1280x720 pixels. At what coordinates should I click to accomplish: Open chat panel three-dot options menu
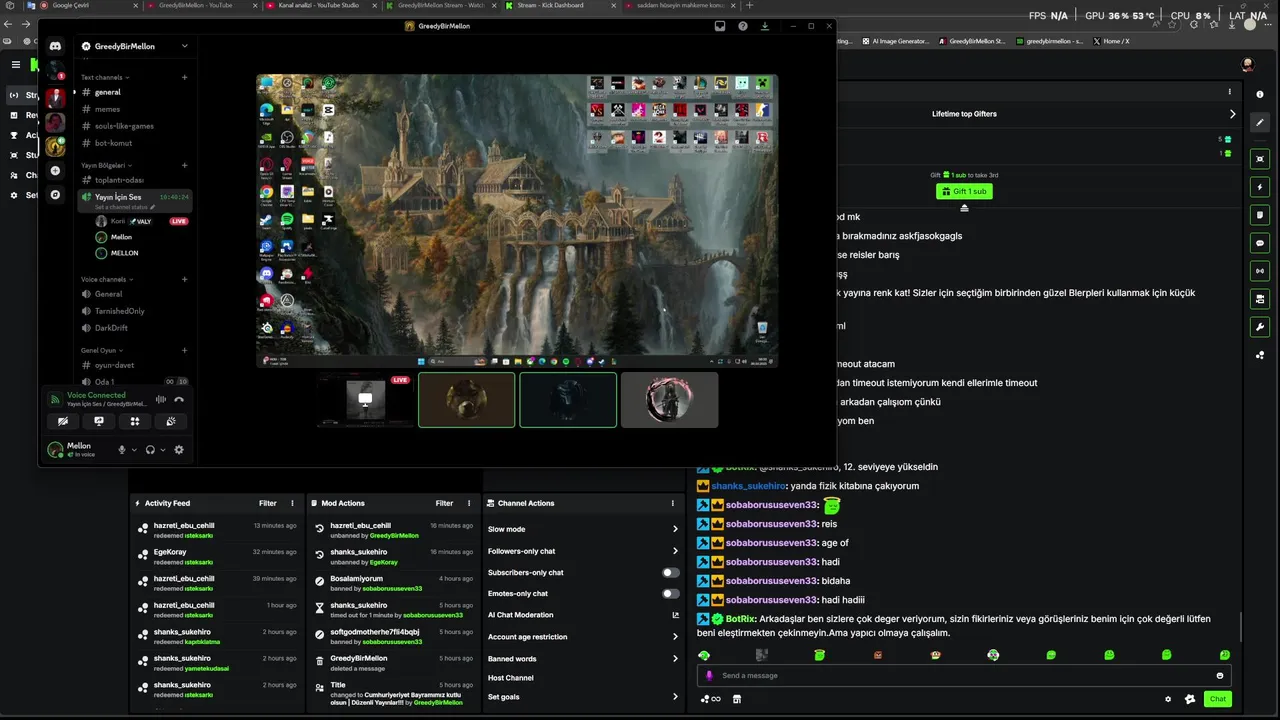(x=1230, y=92)
